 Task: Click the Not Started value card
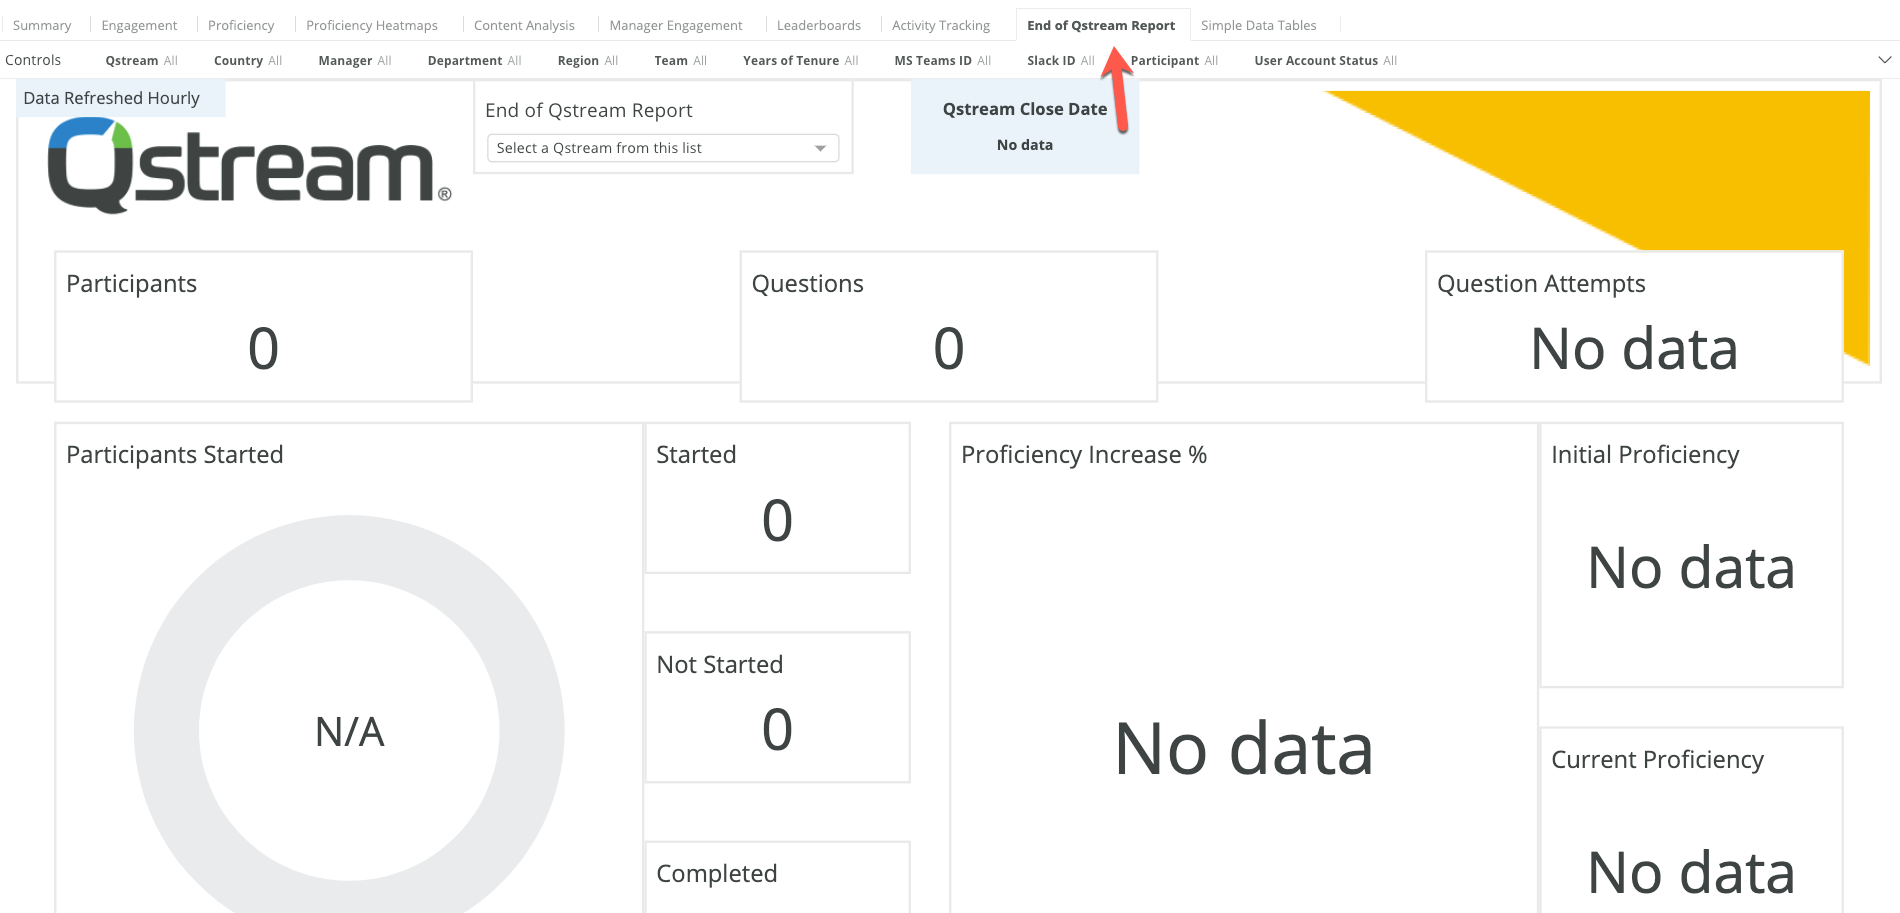point(778,707)
